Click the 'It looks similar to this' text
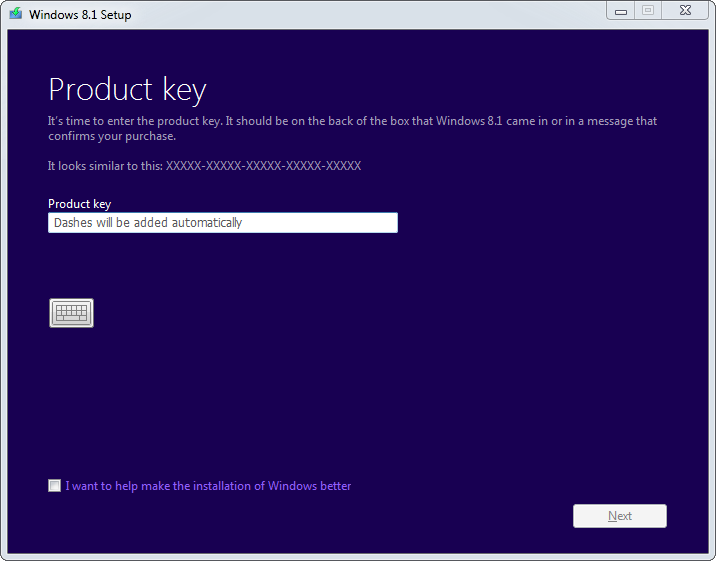The width and height of the screenshot is (716, 561). click(105, 166)
